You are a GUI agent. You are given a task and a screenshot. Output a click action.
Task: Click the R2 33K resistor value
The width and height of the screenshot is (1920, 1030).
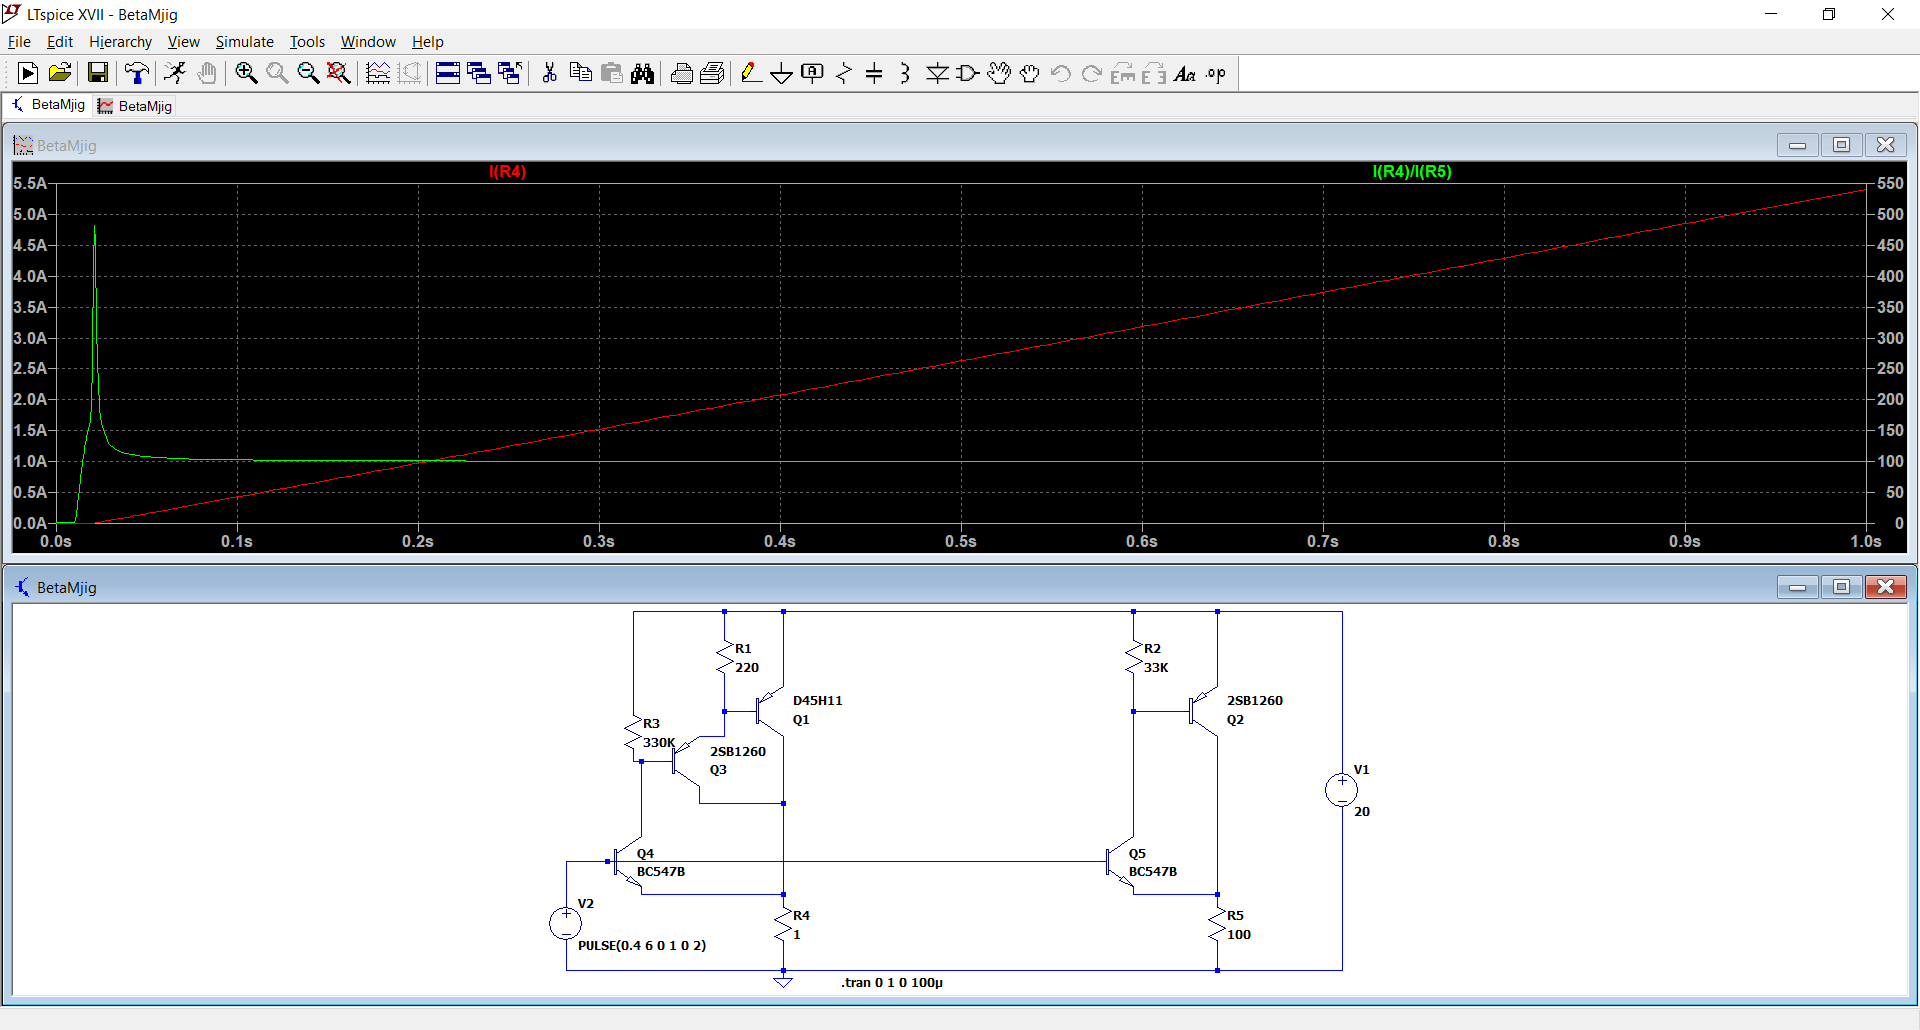tap(1156, 668)
